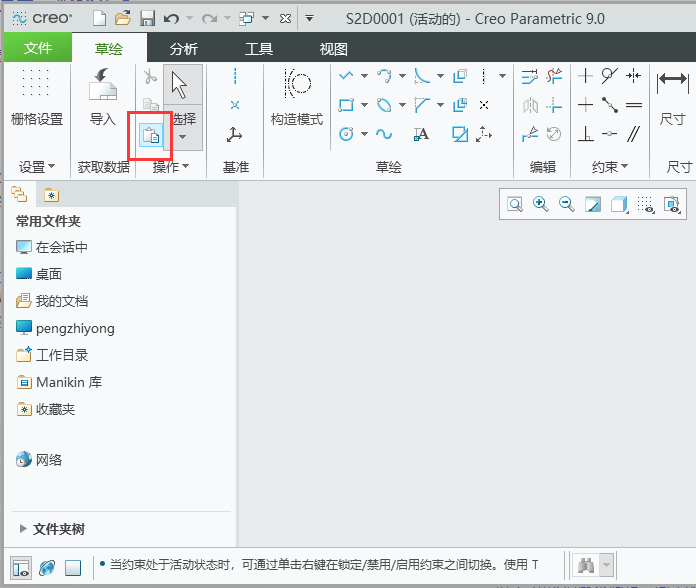The image size is (696, 588).
Task: Select the Arc sketch tool
Action: coord(384,76)
